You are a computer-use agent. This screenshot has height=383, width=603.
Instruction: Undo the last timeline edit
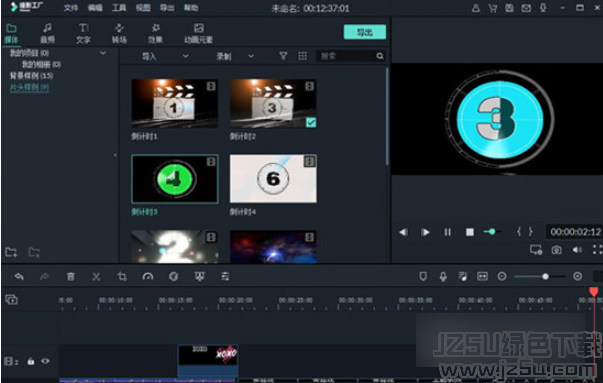click(19, 276)
